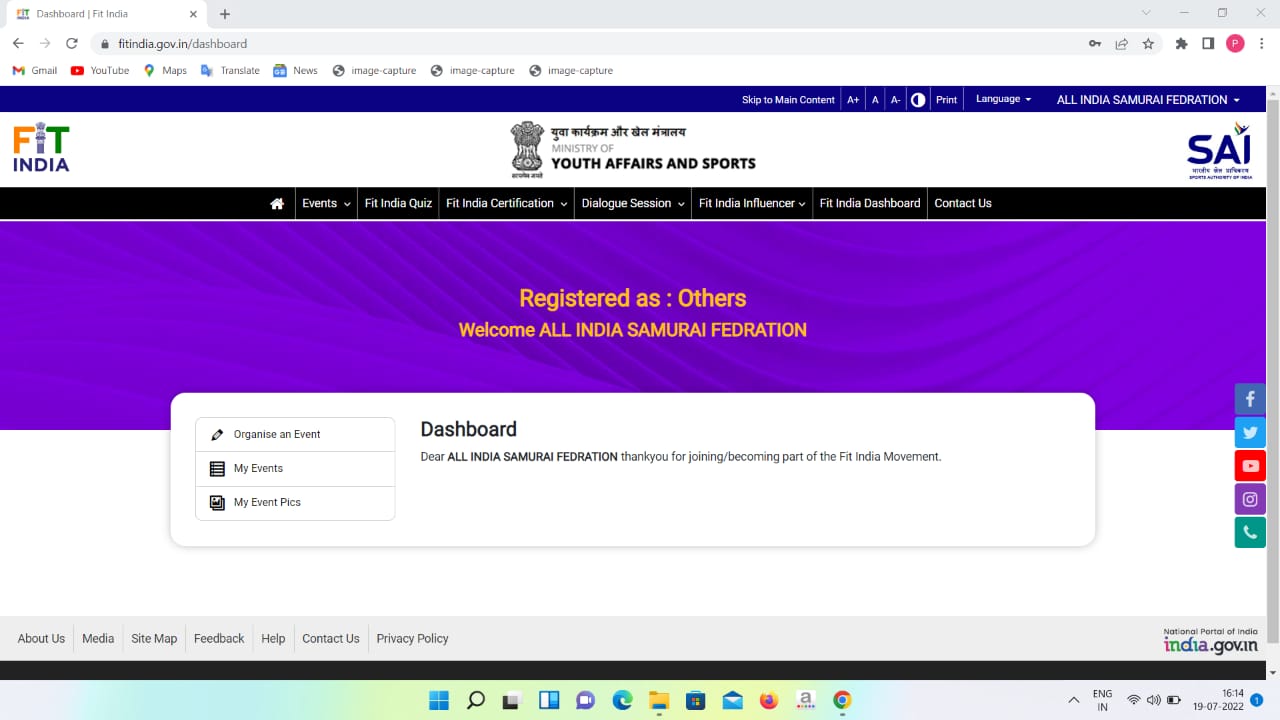1280x720 pixels.
Task: Open Chrome three-dot menu
Action: [1261, 44]
